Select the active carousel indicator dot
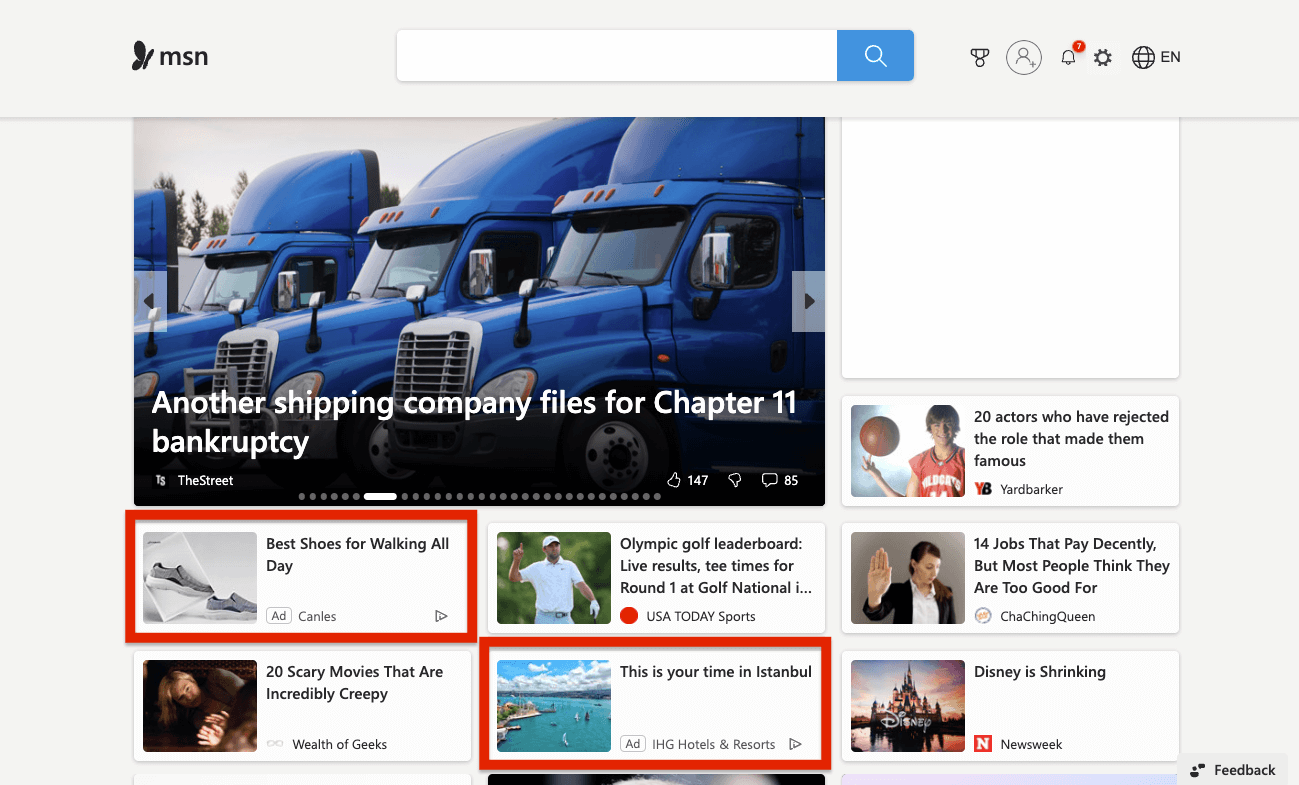This screenshot has height=785, width=1299. coord(380,496)
